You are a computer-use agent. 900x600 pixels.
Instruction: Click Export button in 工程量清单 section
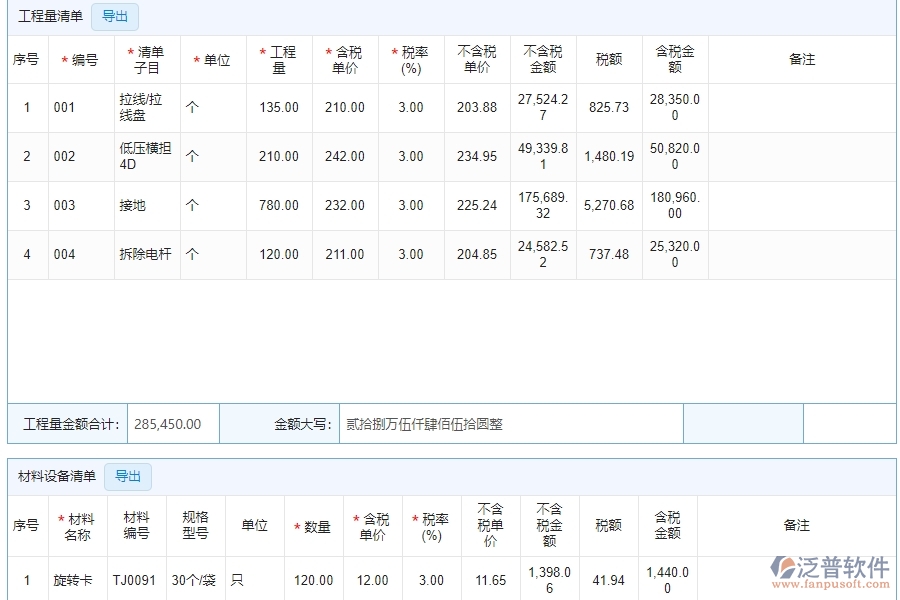[115, 16]
